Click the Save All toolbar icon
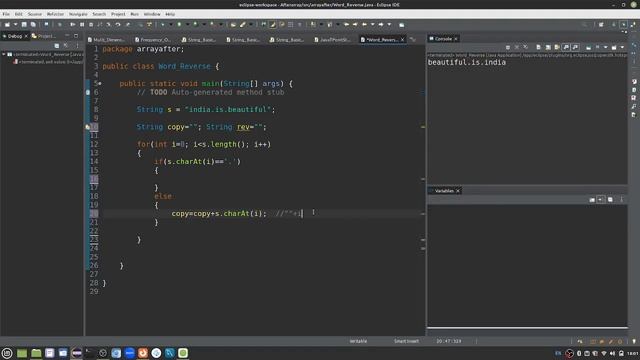The height and width of the screenshot is (360, 640). coord(33,24)
